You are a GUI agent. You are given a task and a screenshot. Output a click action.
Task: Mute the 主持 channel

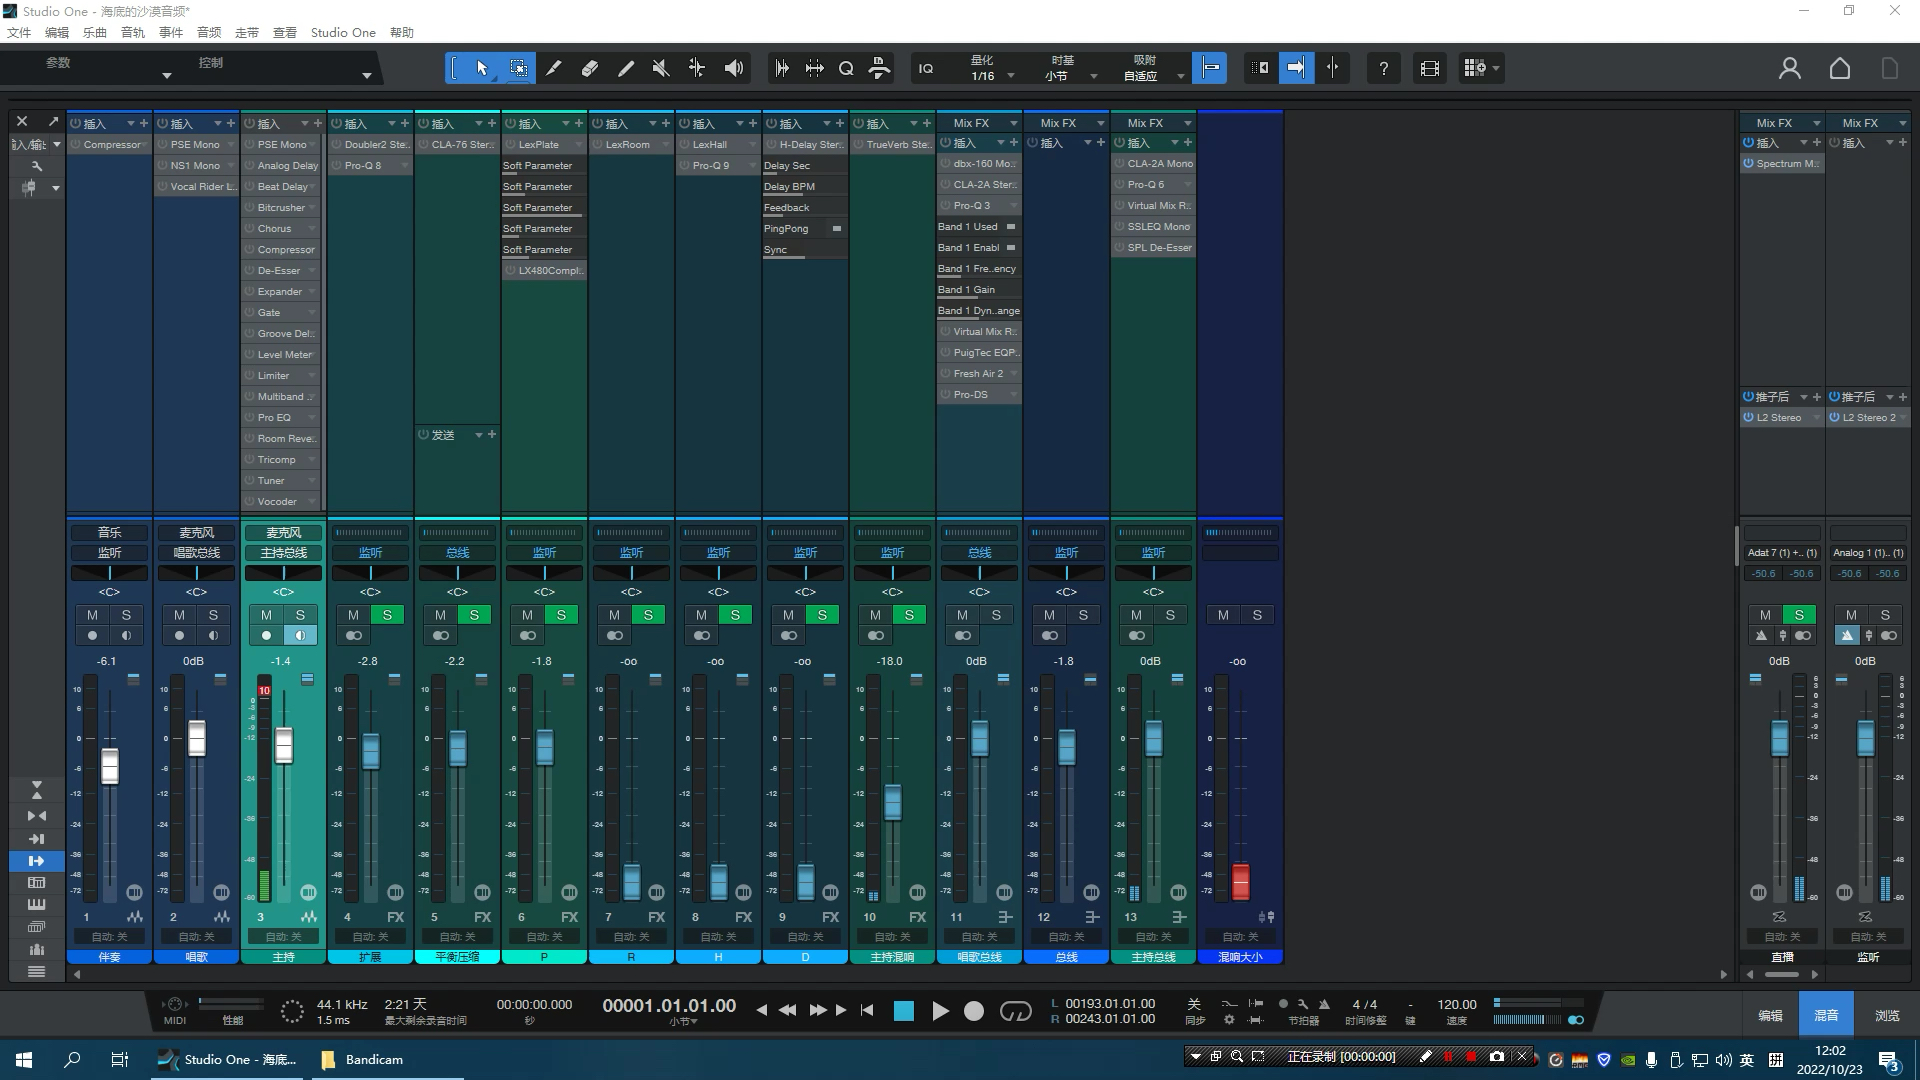267,615
